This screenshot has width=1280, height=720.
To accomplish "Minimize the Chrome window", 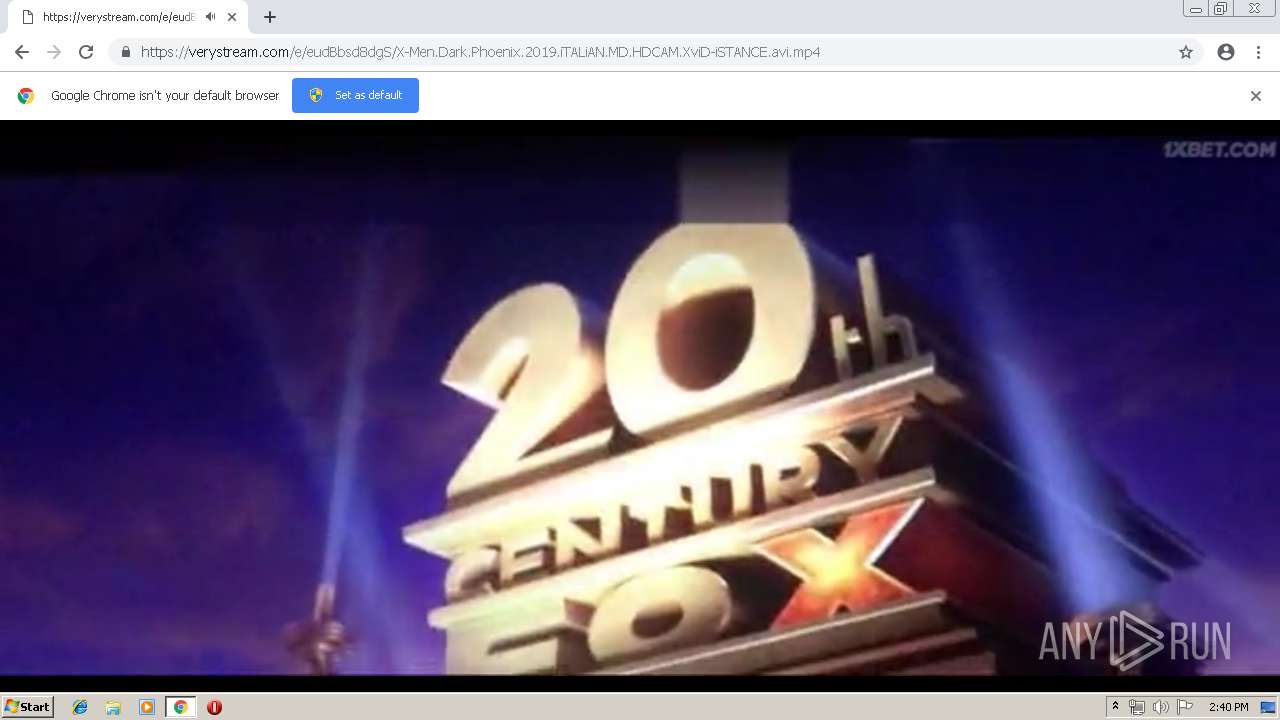I will pyautogui.click(x=1196, y=9).
